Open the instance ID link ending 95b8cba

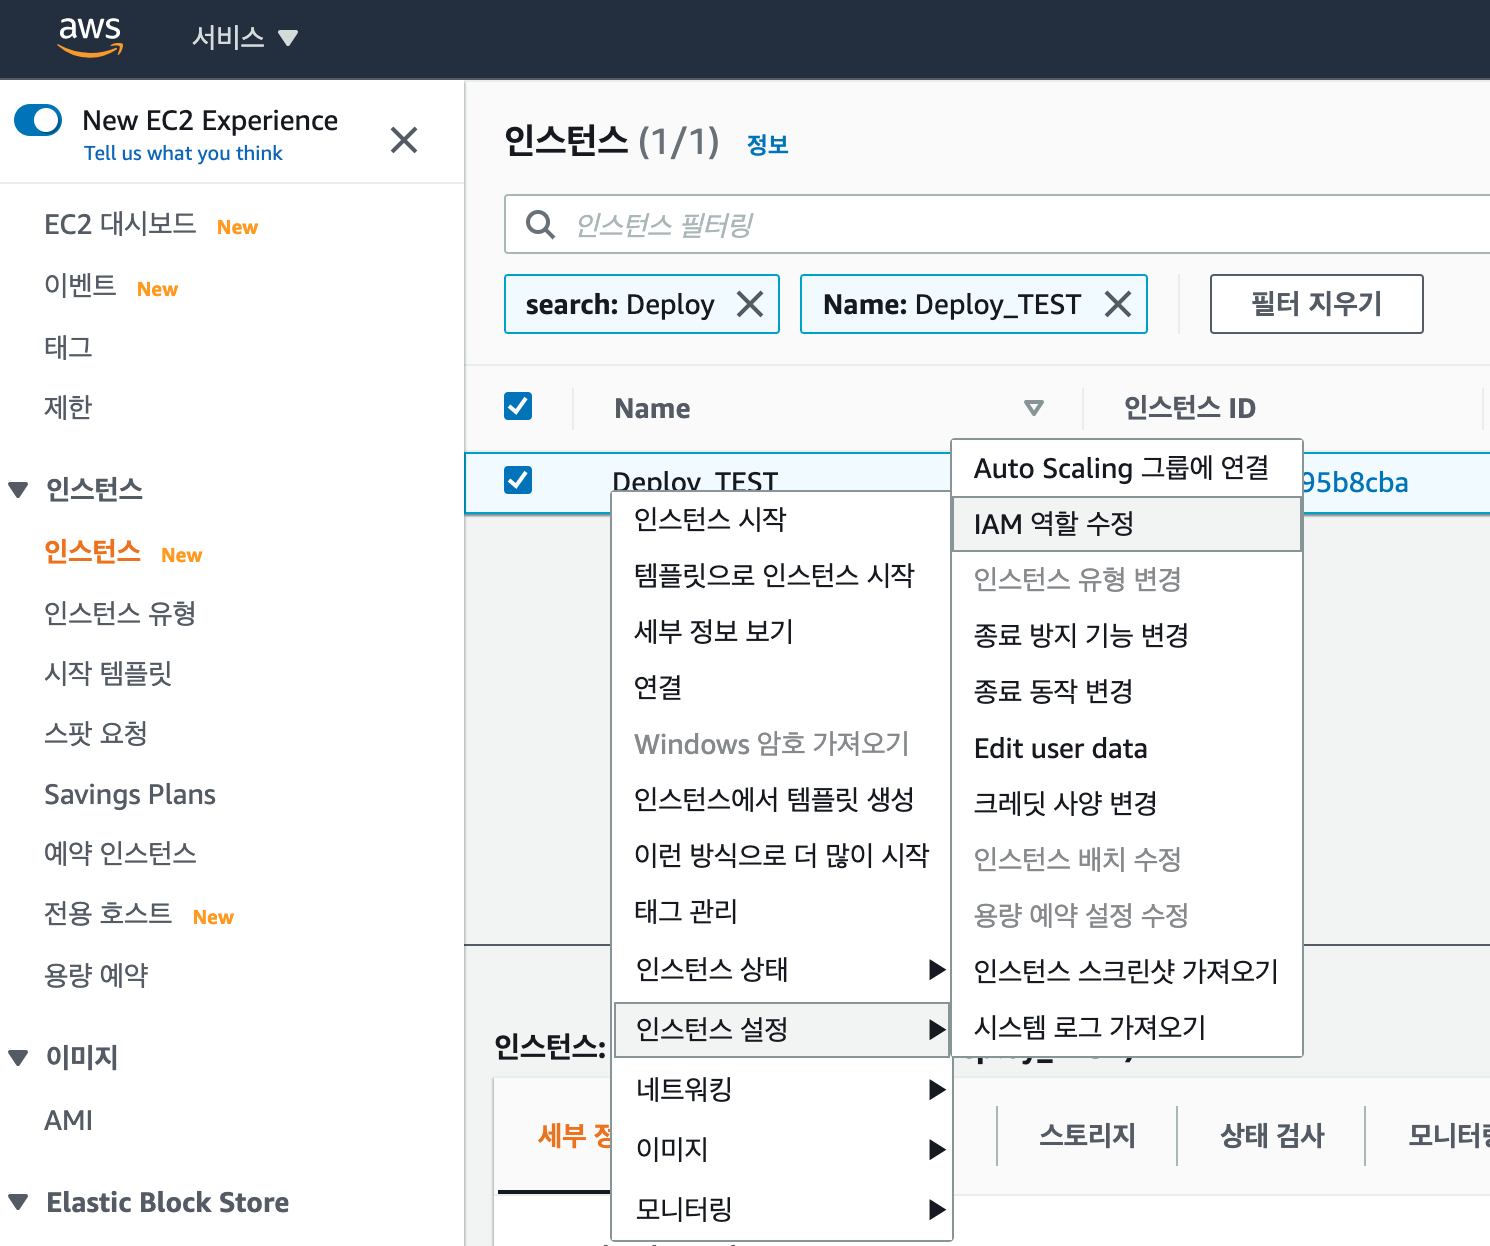coord(1355,483)
